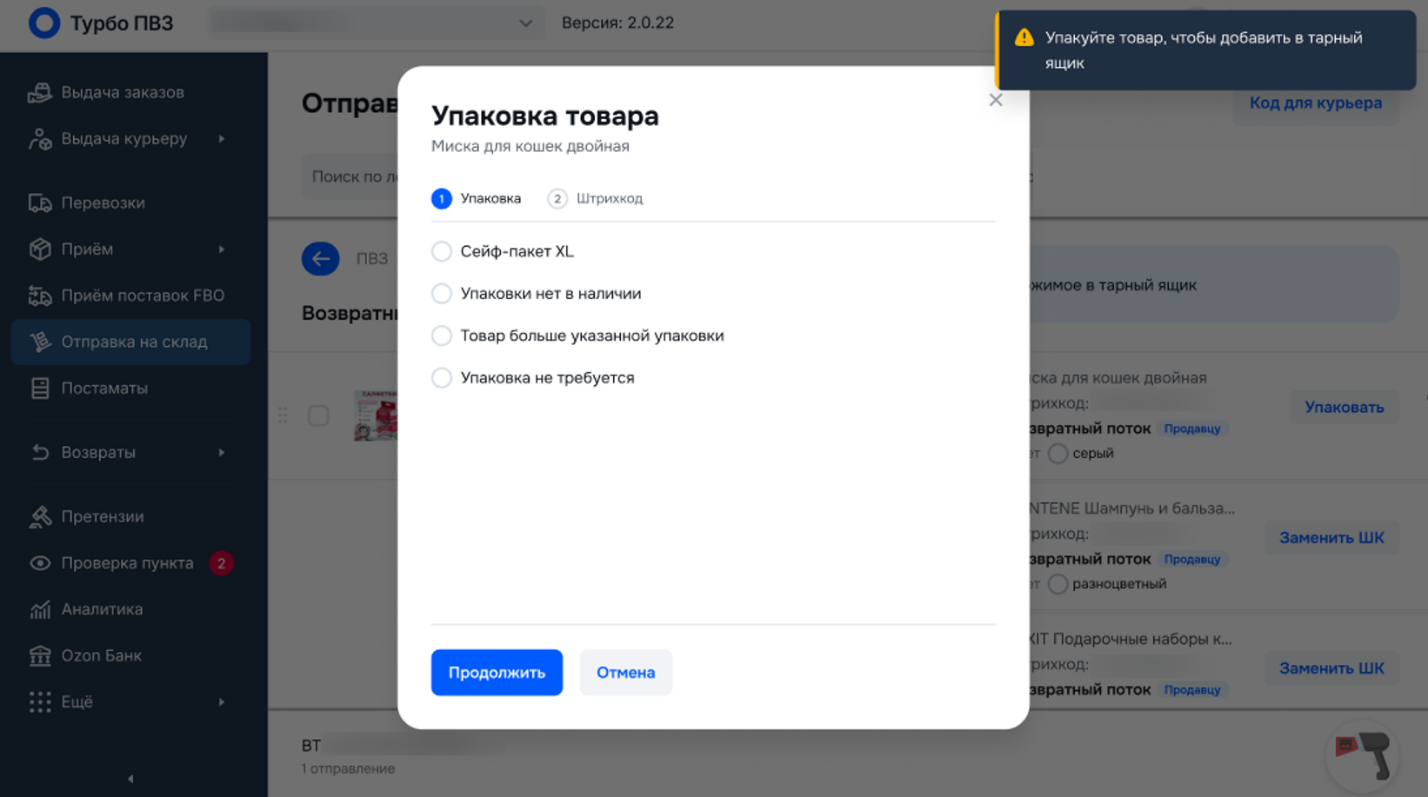
Task: Expand the Выдача курьеру submenu arrow
Action: pos(222,139)
